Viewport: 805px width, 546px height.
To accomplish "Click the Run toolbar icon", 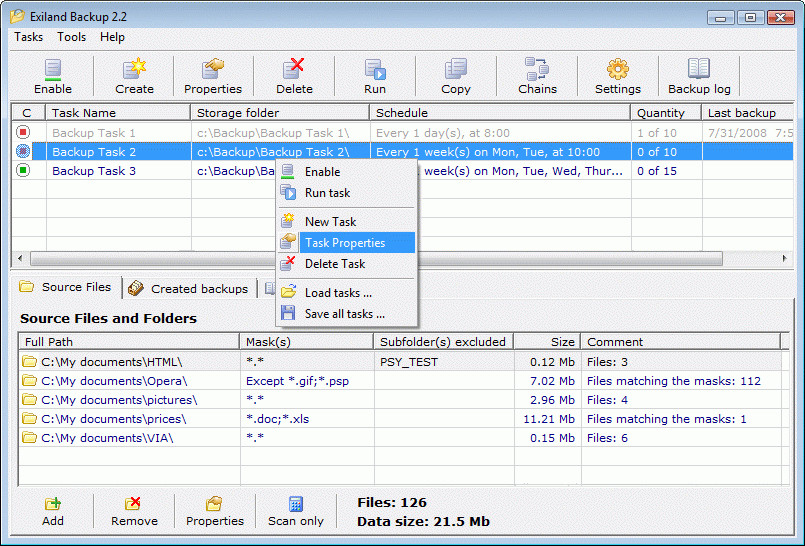I will [x=375, y=70].
